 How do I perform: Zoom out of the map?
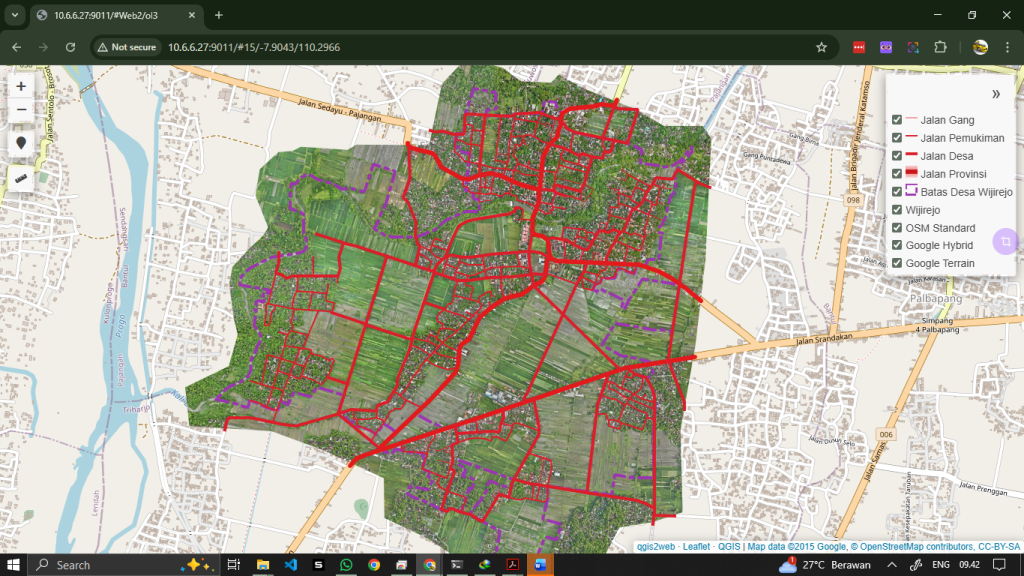[21, 109]
